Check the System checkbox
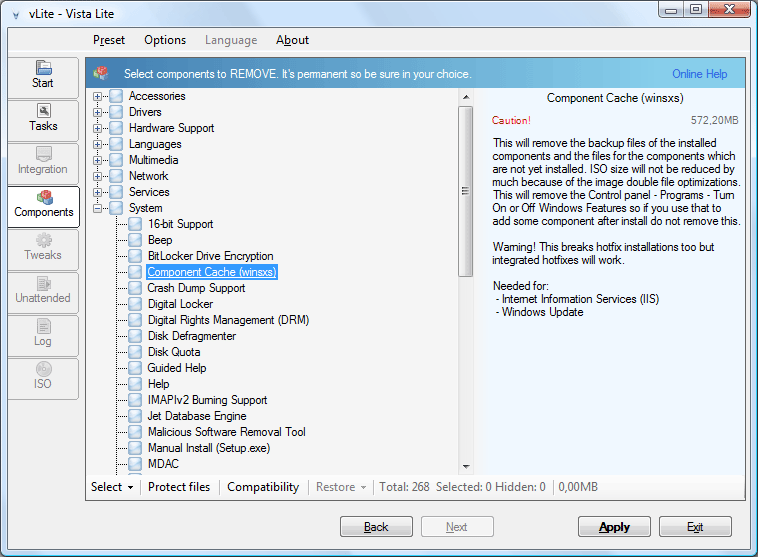The height and width of the screenshot is (557, 758). pyautogui.click(x=116, y=208)
